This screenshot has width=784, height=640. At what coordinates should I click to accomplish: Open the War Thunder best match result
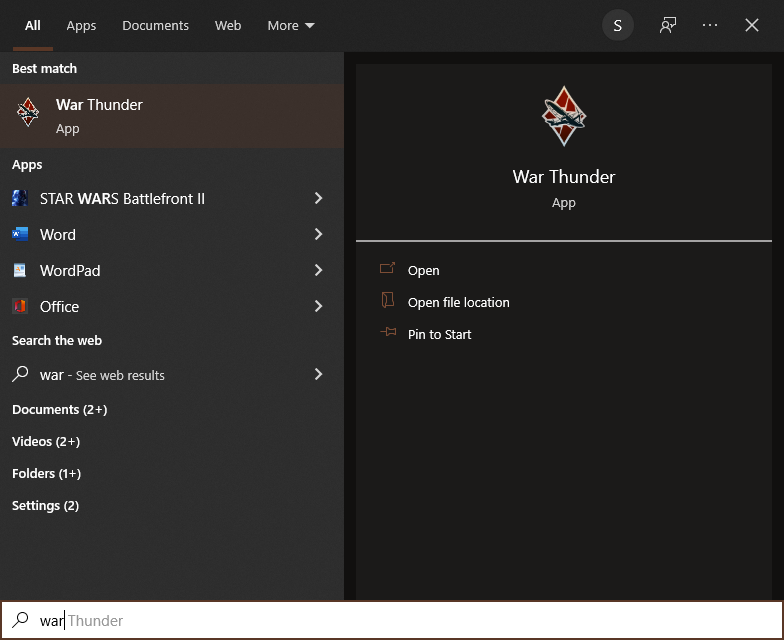coord(172,116)
